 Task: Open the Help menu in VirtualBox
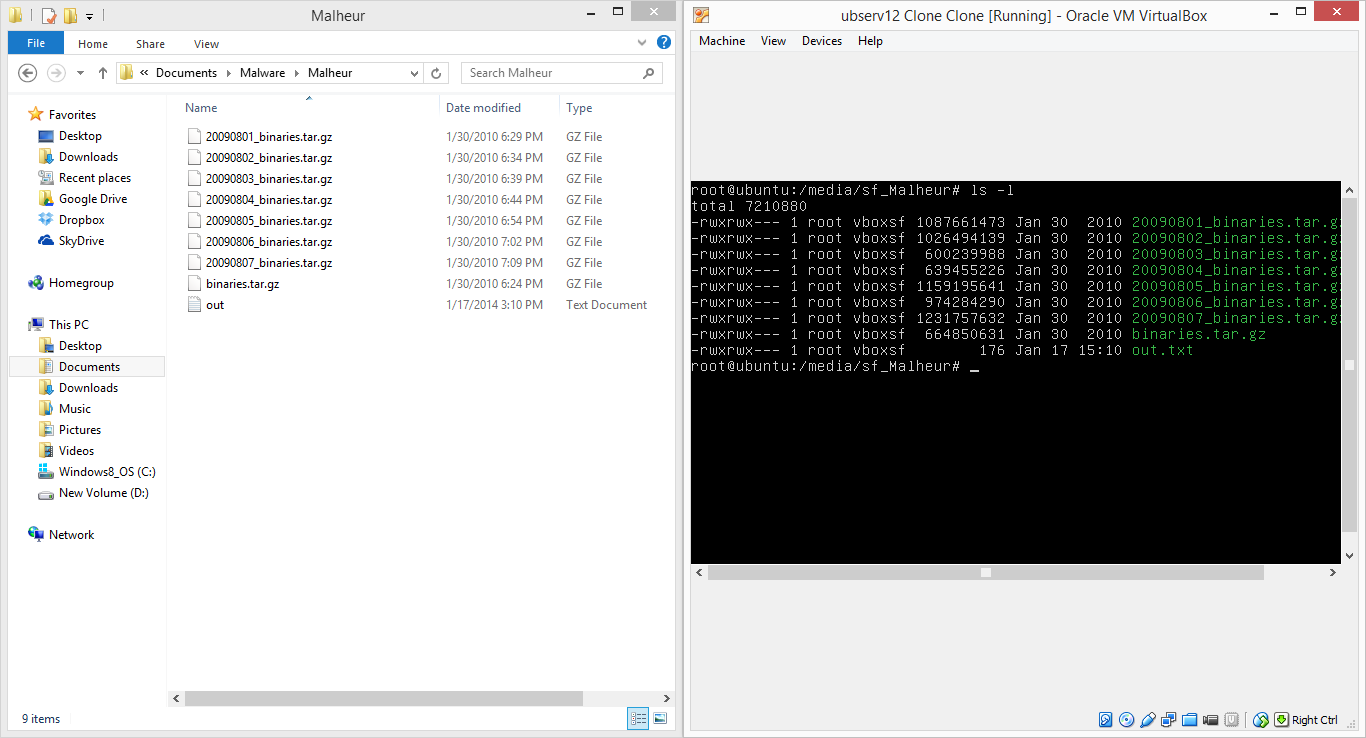871,41
